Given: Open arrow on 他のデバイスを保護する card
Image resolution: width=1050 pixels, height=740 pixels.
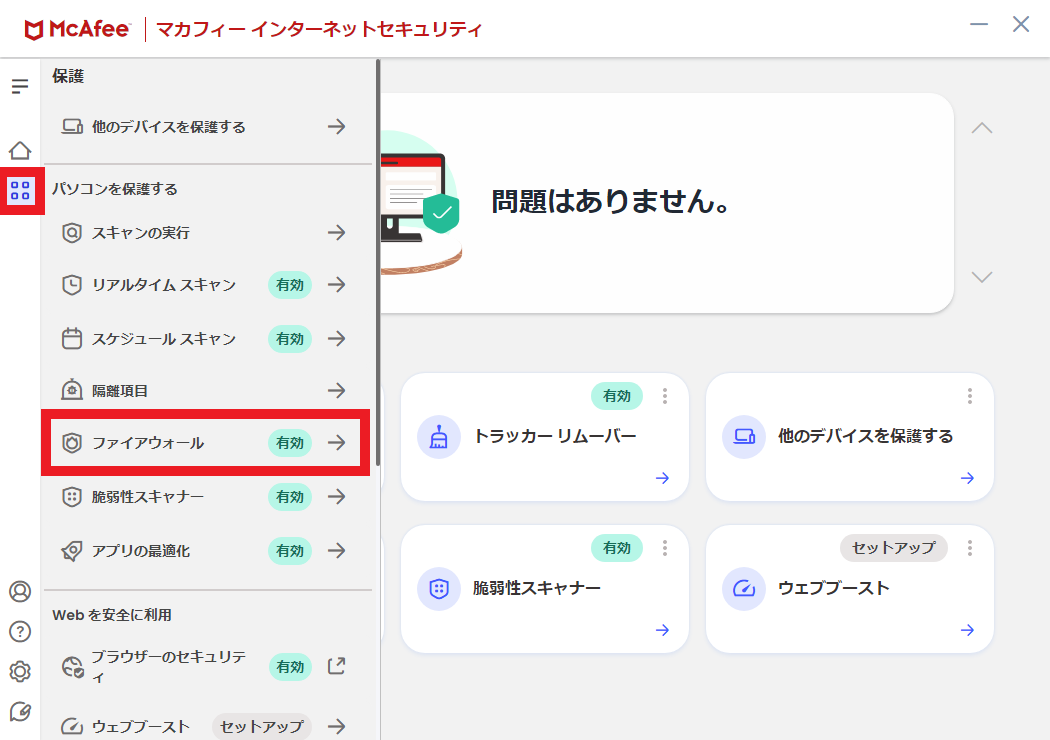Looking at the screenshot, I should tap(967, 477).
